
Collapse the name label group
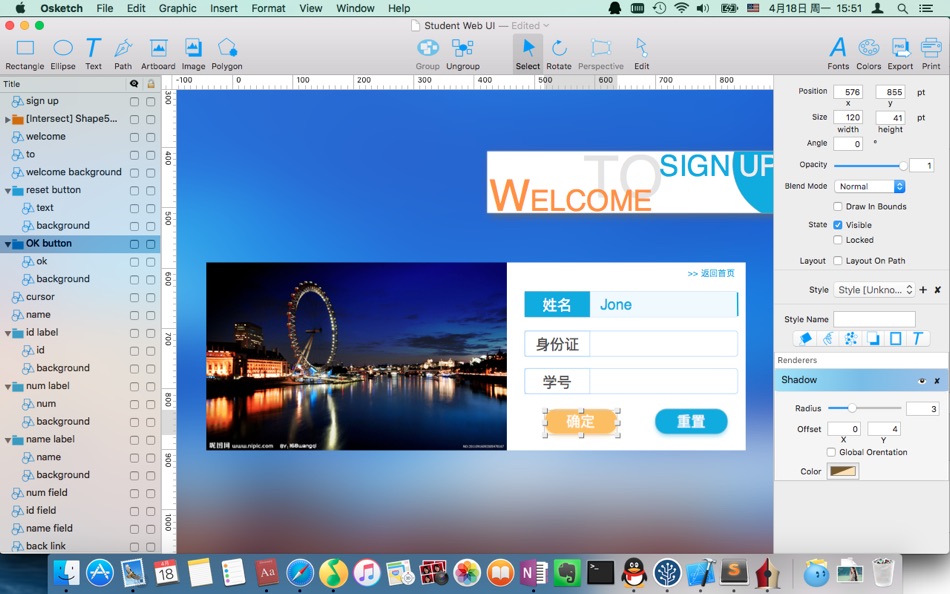(x=7, y=440)
